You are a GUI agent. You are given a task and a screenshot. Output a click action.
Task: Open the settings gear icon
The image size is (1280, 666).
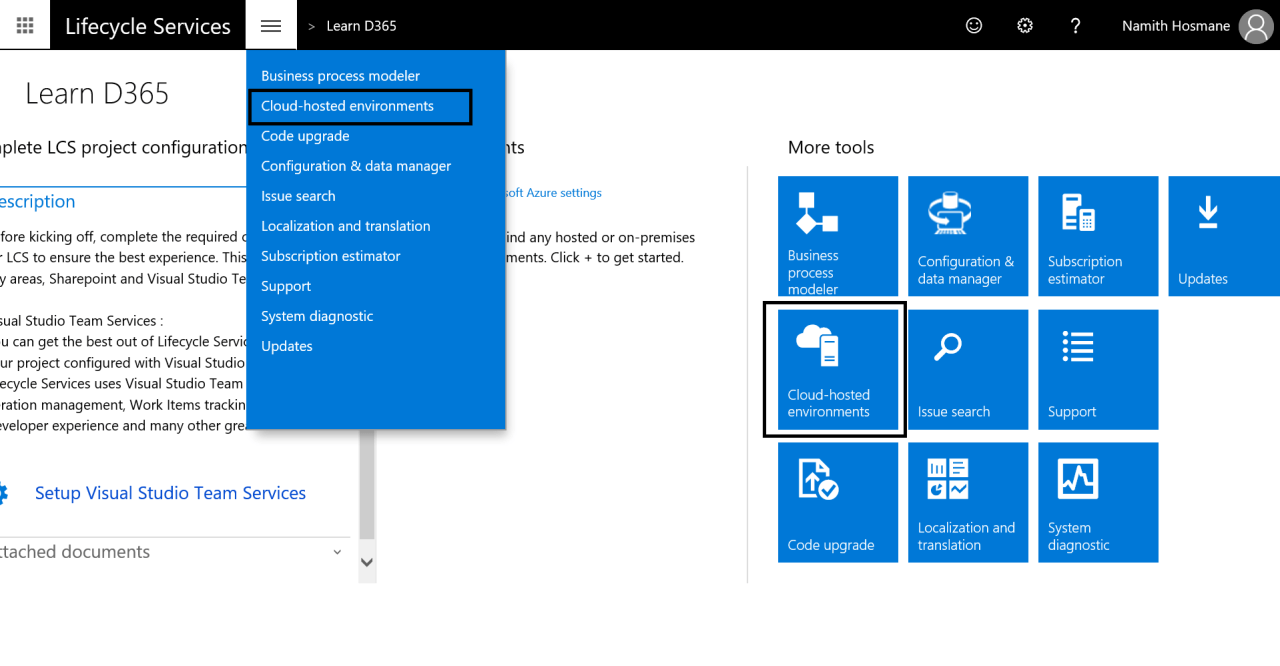1024,25
